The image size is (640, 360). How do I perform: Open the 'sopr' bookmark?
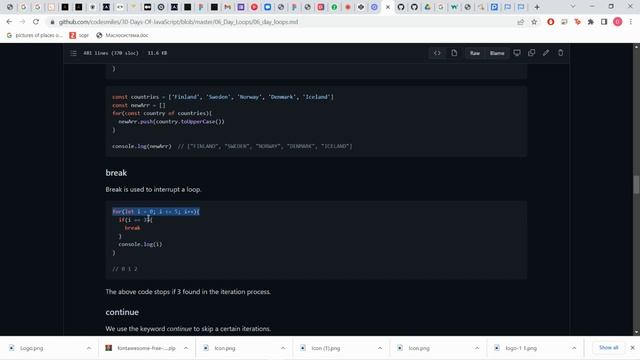coord(79,36)
